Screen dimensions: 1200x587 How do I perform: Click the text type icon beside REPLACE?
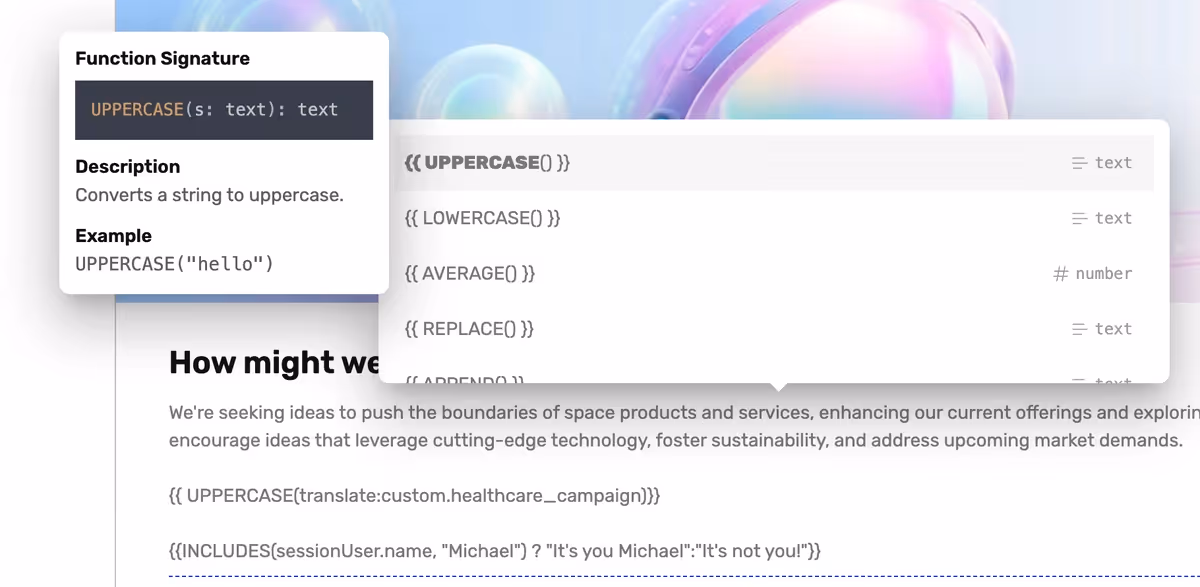tap(1079, 329)
